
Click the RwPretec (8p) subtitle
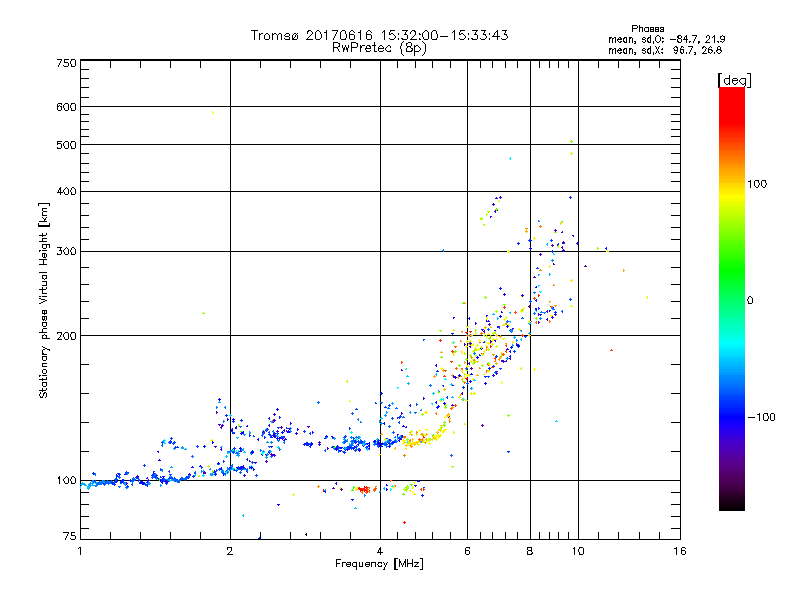(379, 48)
